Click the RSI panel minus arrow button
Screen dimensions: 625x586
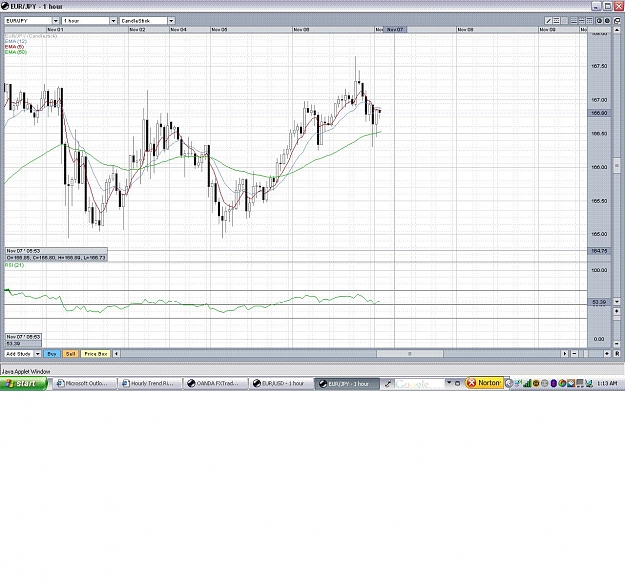click(617, 343)
